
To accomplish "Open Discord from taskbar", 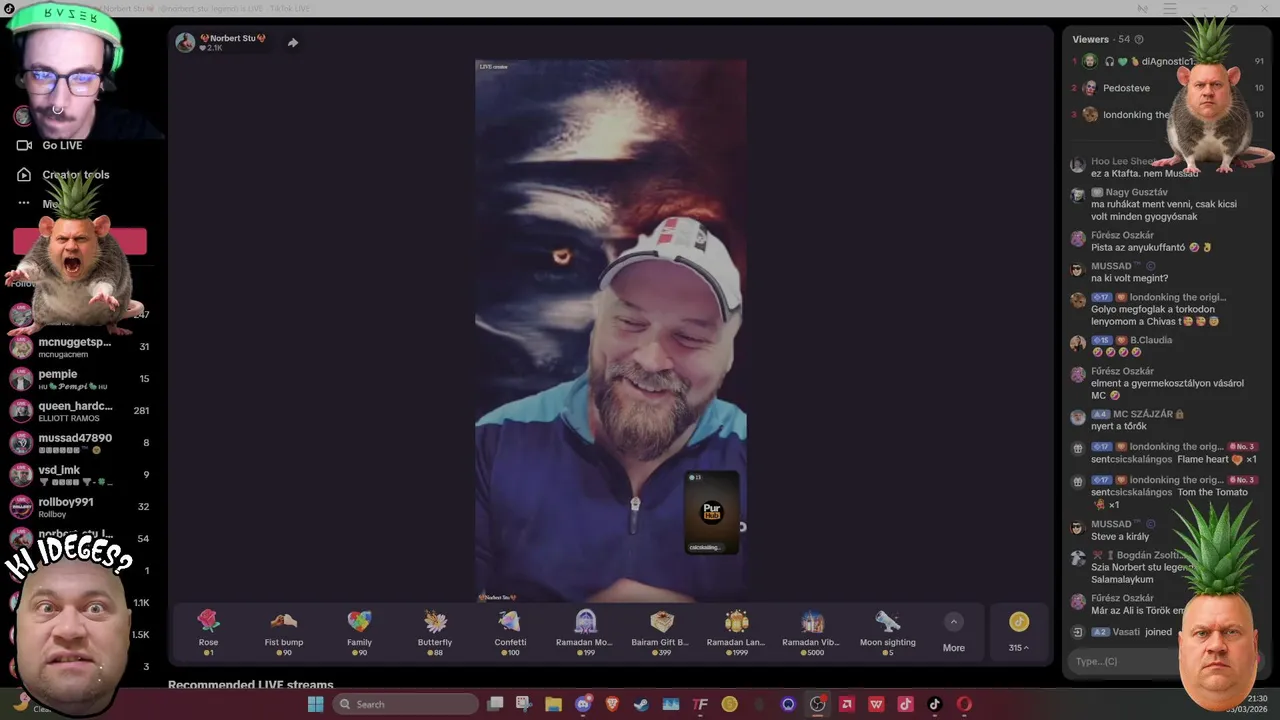I will (584, 704).
